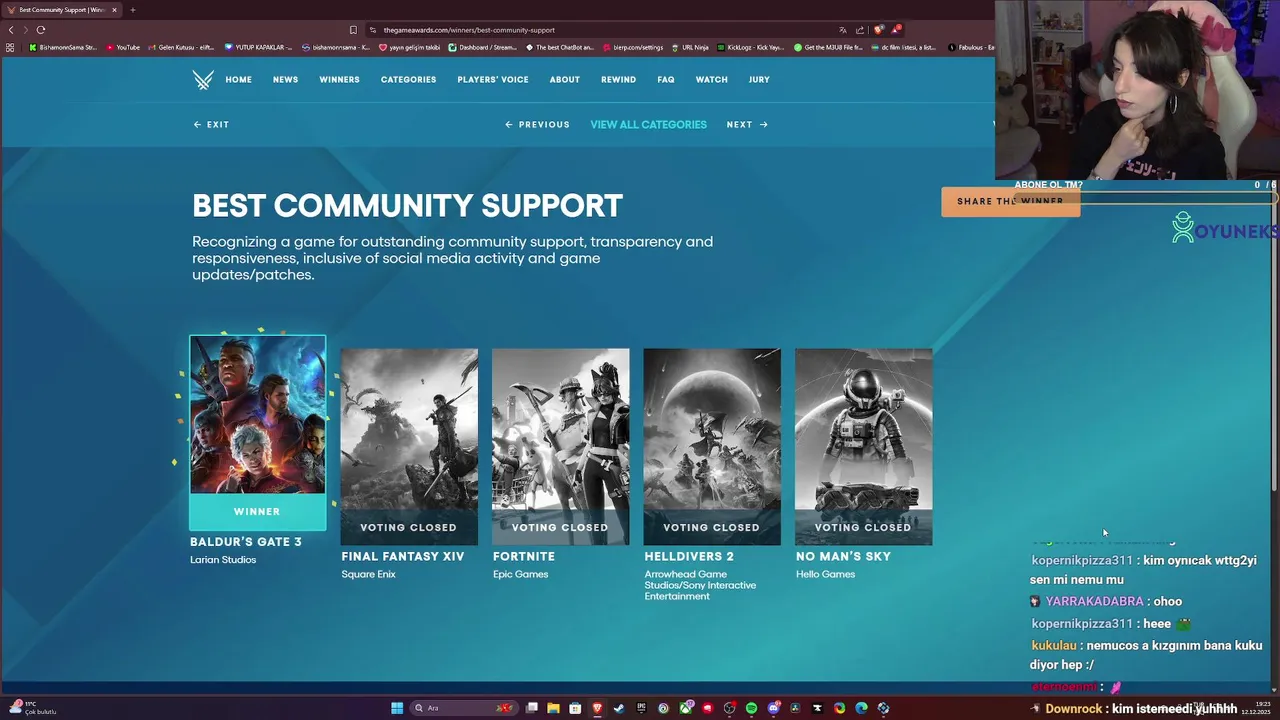The height and width of the screenshot is (720, 1280).
Task: Click the FORTNITE title text
Action: [523, 556]
